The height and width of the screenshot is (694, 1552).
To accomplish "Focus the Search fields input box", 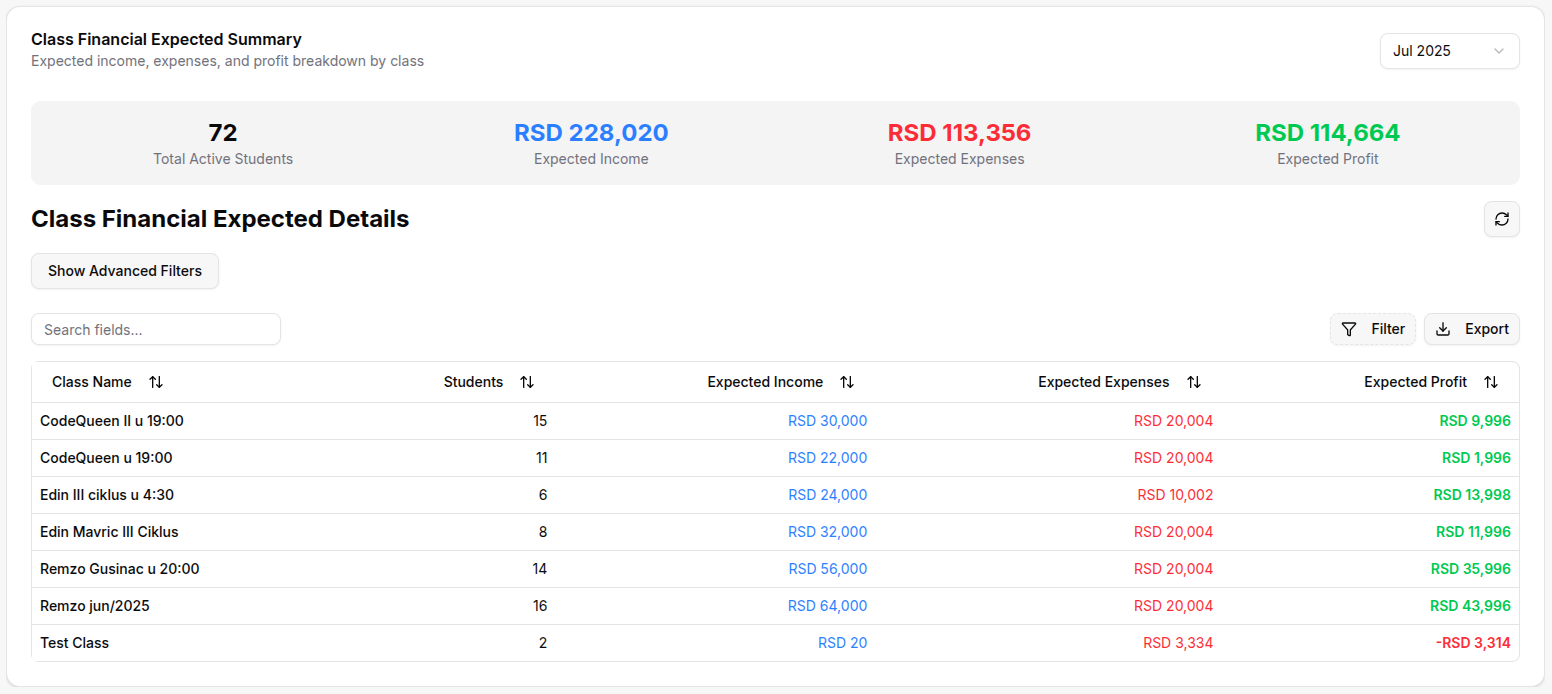I will (156, 329).
